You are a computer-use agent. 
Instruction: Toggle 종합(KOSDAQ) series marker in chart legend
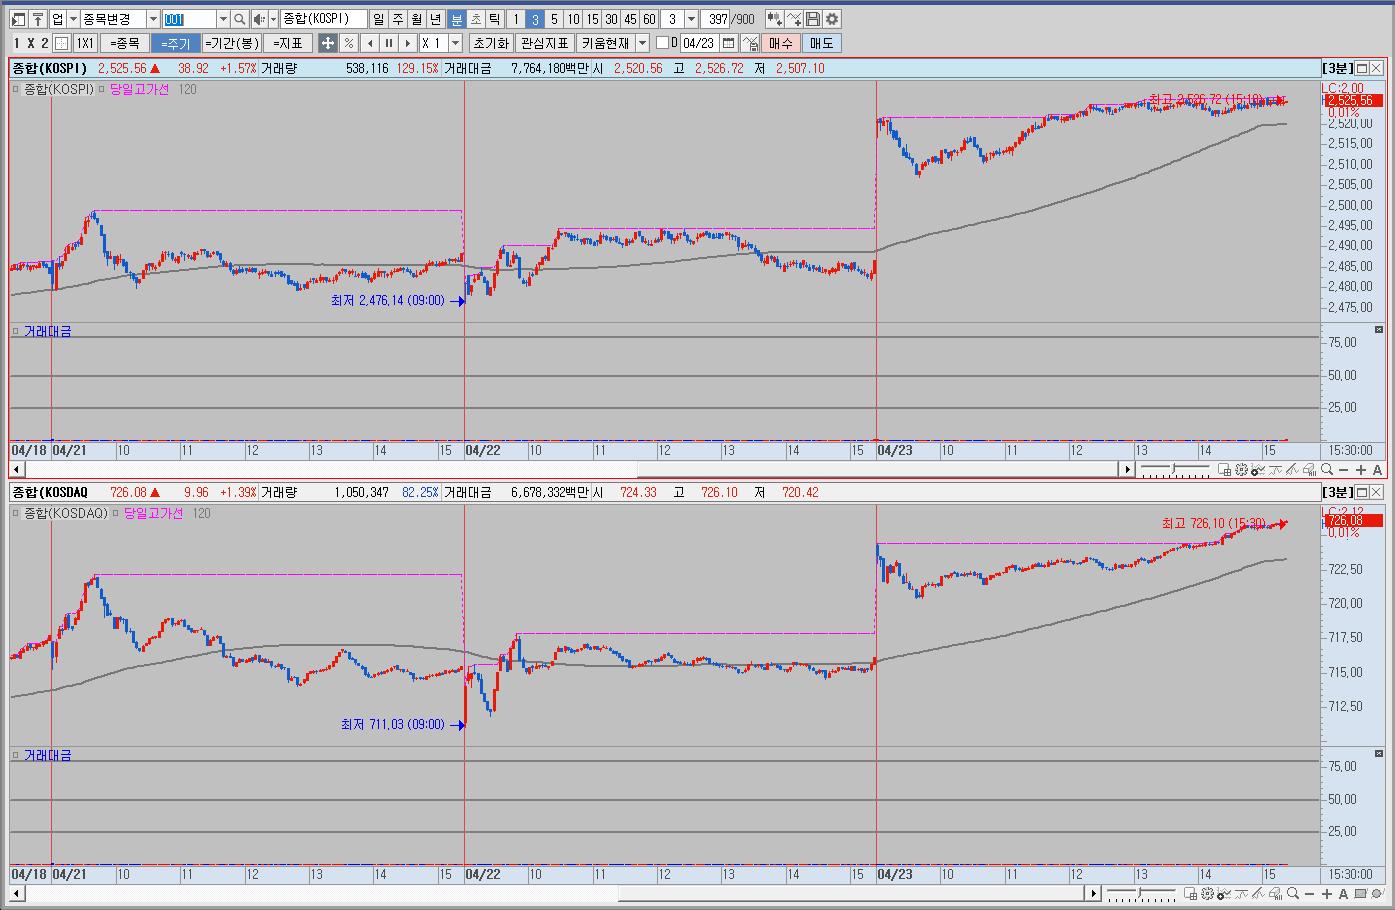(17, 513)
